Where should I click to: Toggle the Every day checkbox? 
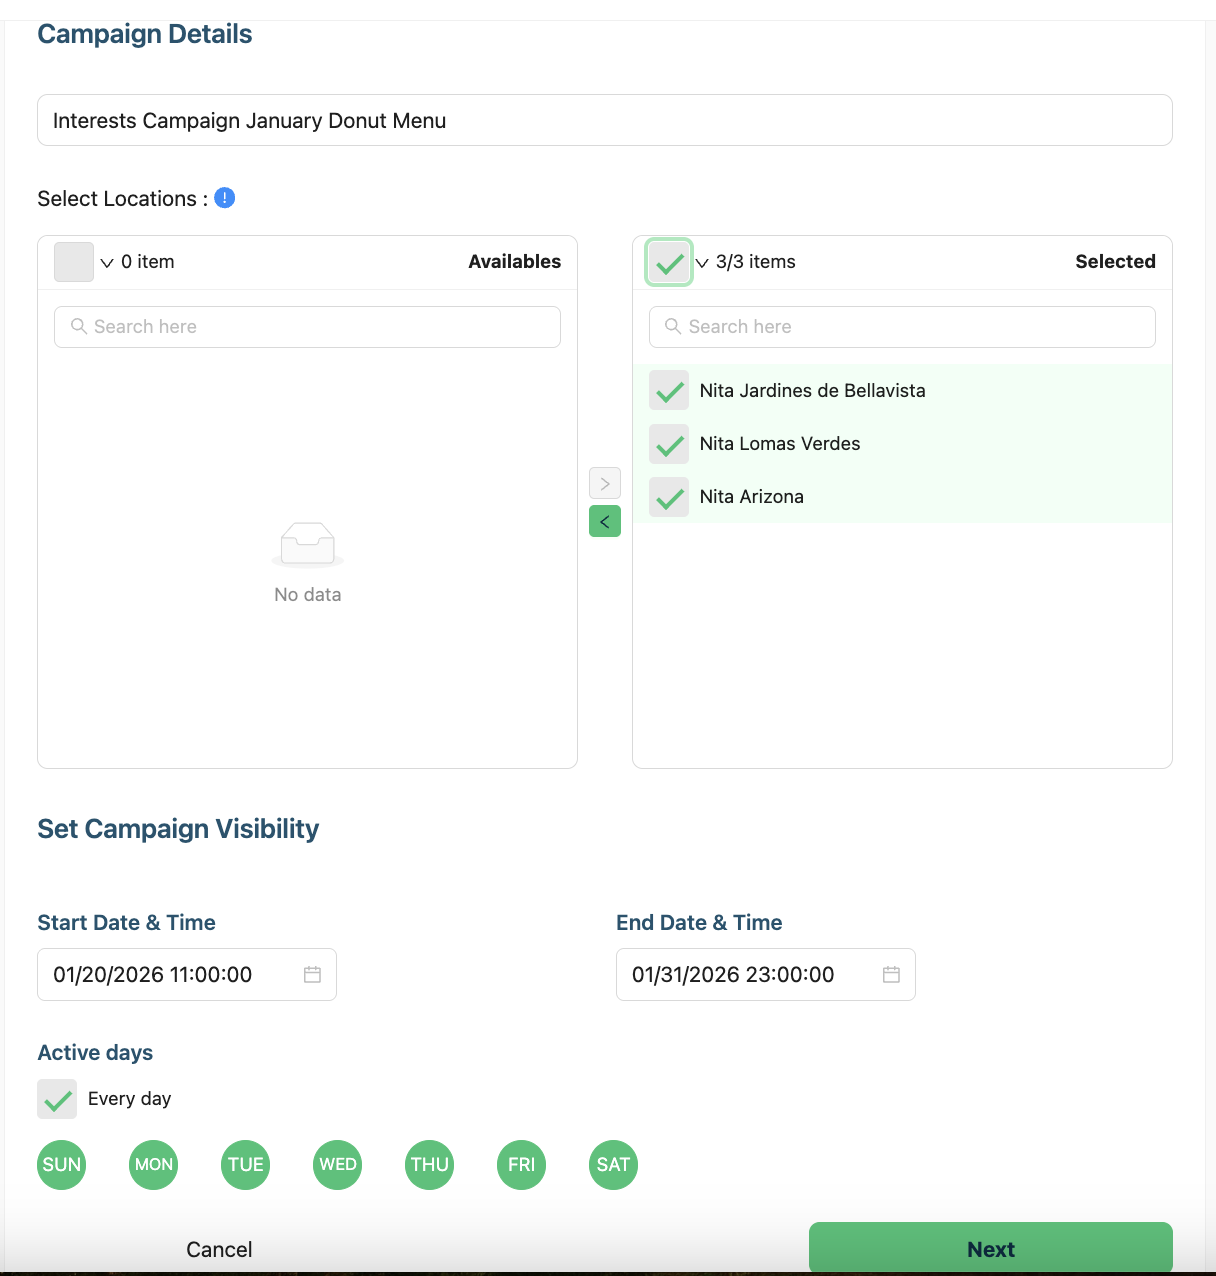57,1099
